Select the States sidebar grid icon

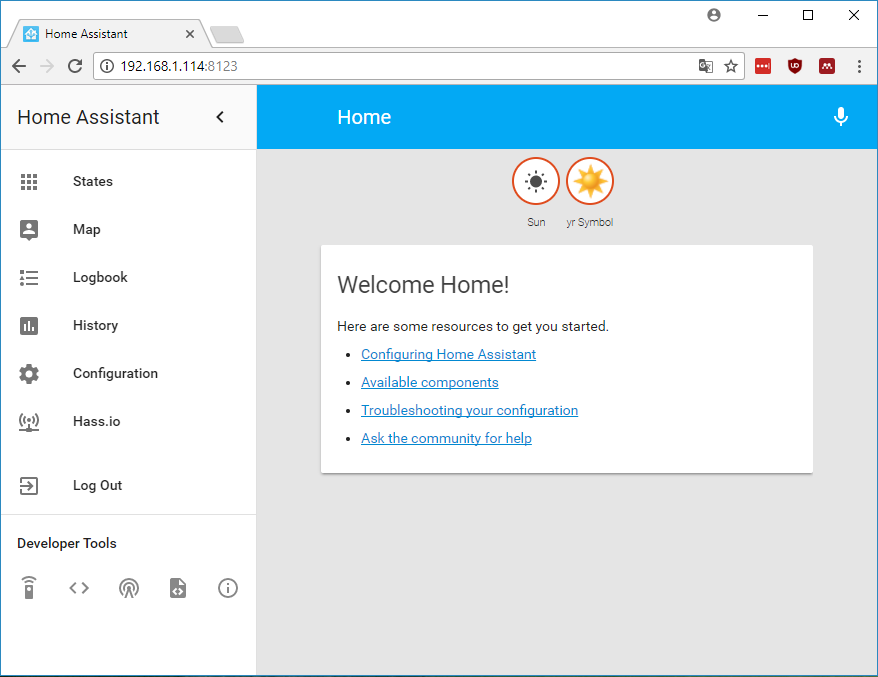tap(29, 181)
